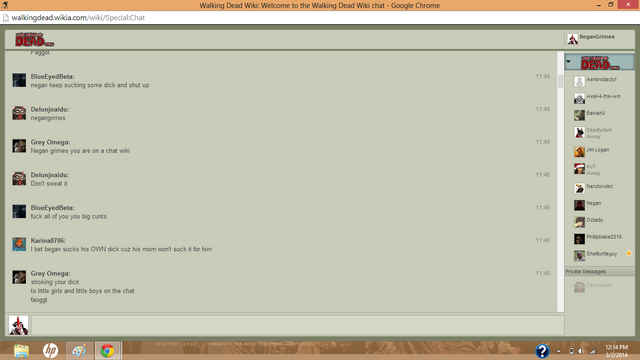The height and width of the screenshot is (360, 640).
Task: Show hidden system tray icons arrow
Action: pyautogui.click(x=558, y=351)
